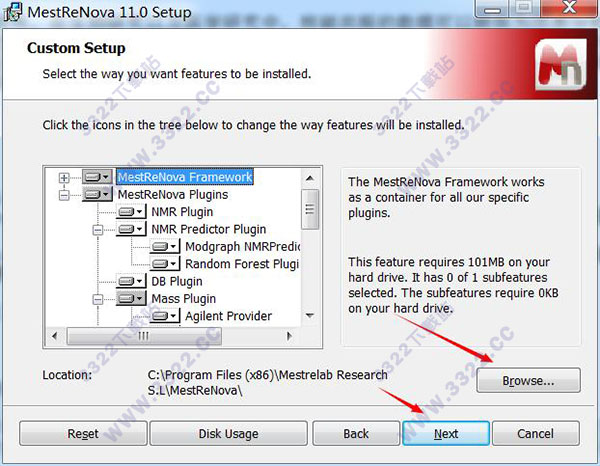The image size is (600, 466).
Task: Proceed with the Next button
Action: click(x=446, y=433)
